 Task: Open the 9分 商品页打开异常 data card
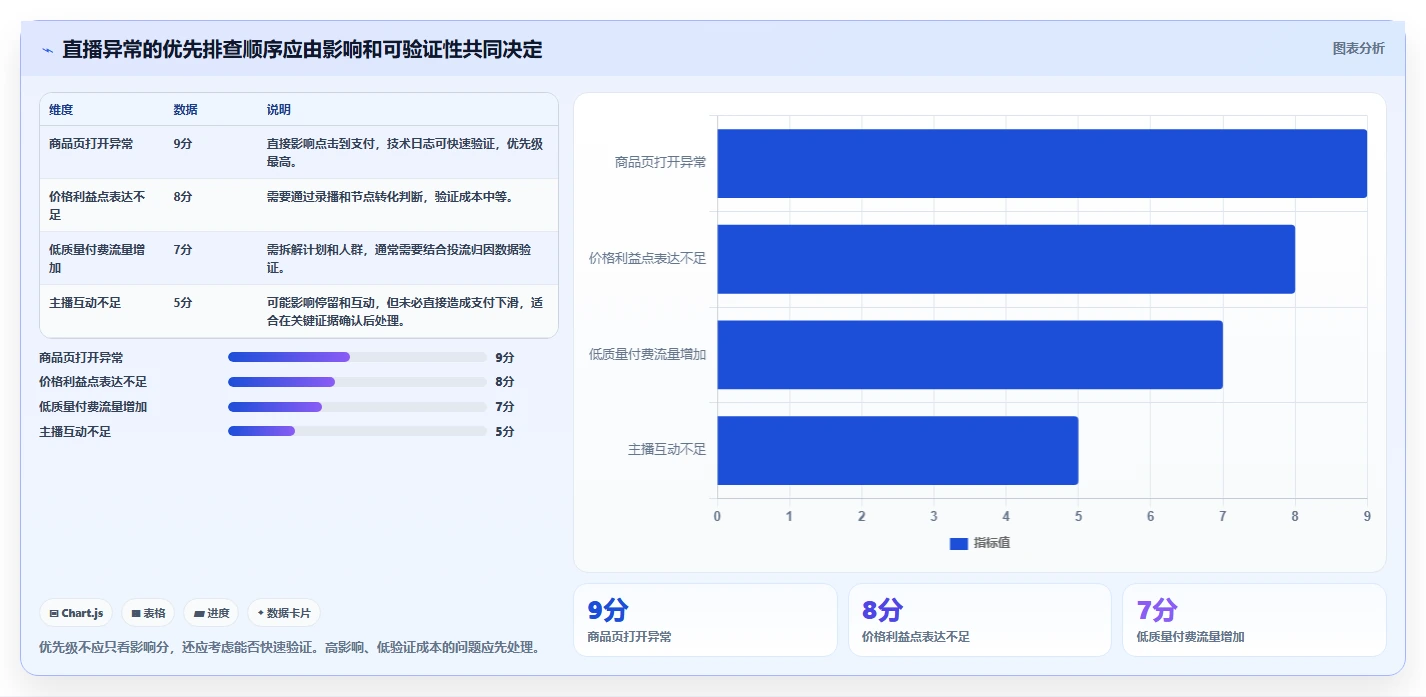pyautogui.click(x=705, y=620)
